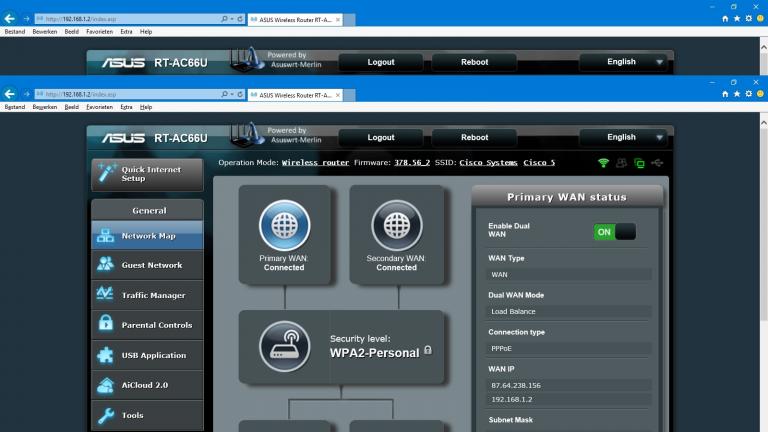Click the router security level icon
The width and height of the screenshot is (768, 432).
[284, 346]
